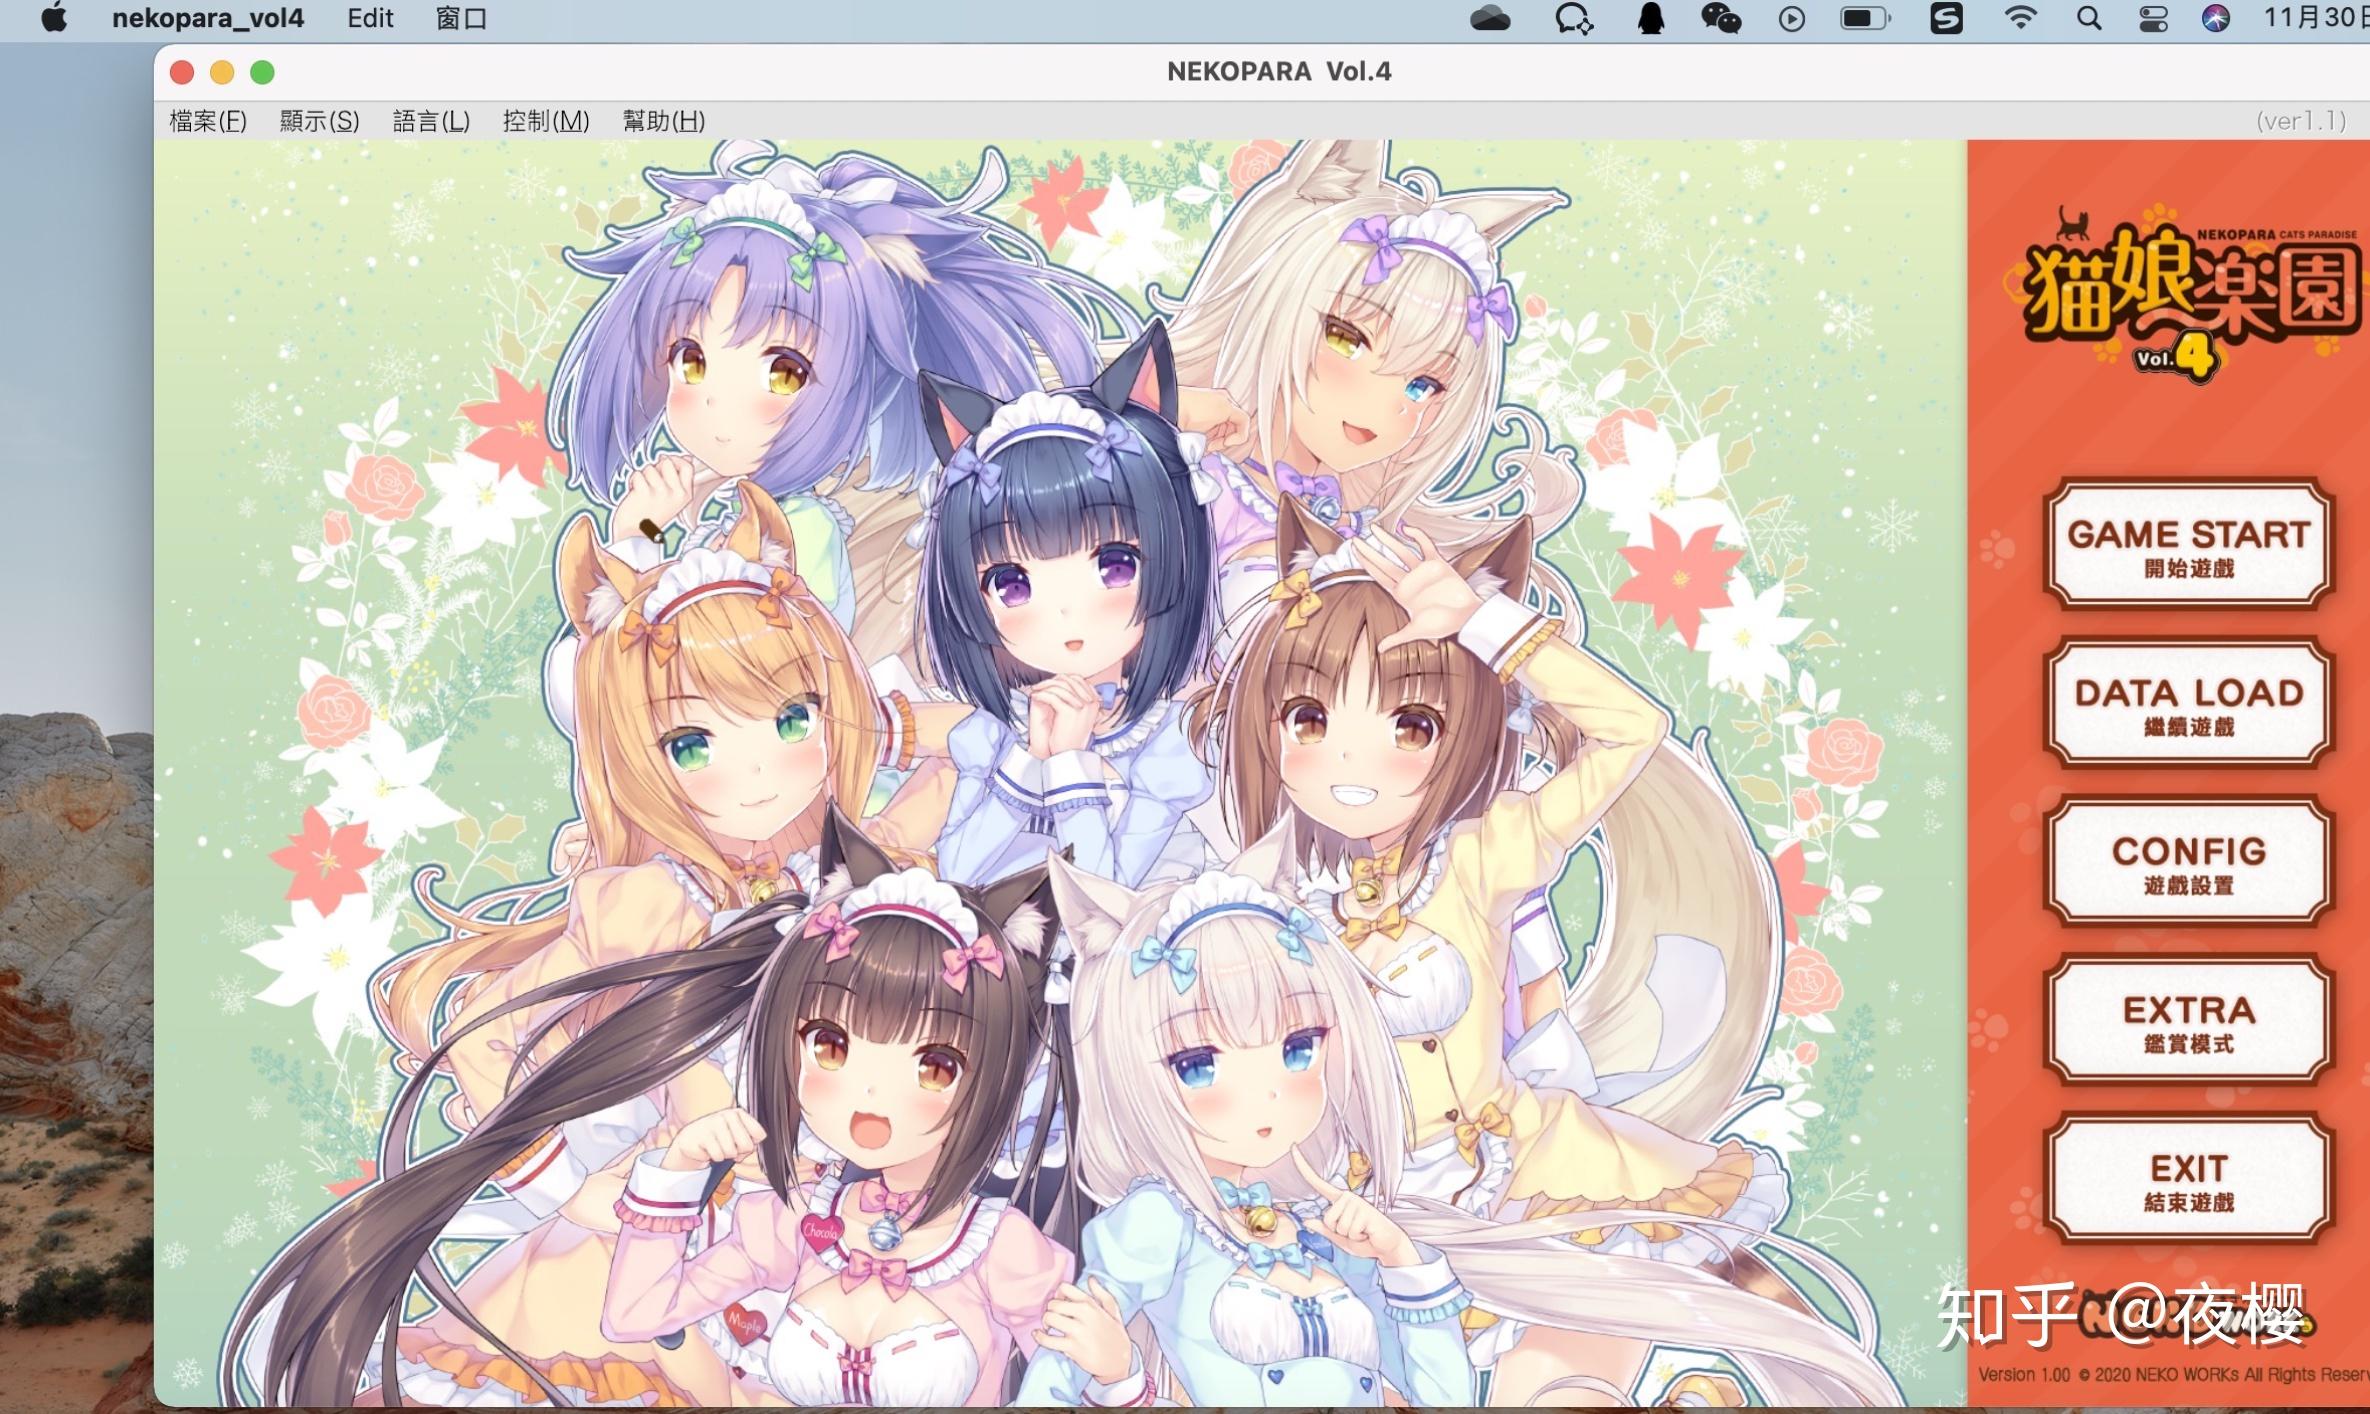The height and width of the screenshot is (1414, 2370).
Task: Open the 控制(M) menu
Action: 546,121
